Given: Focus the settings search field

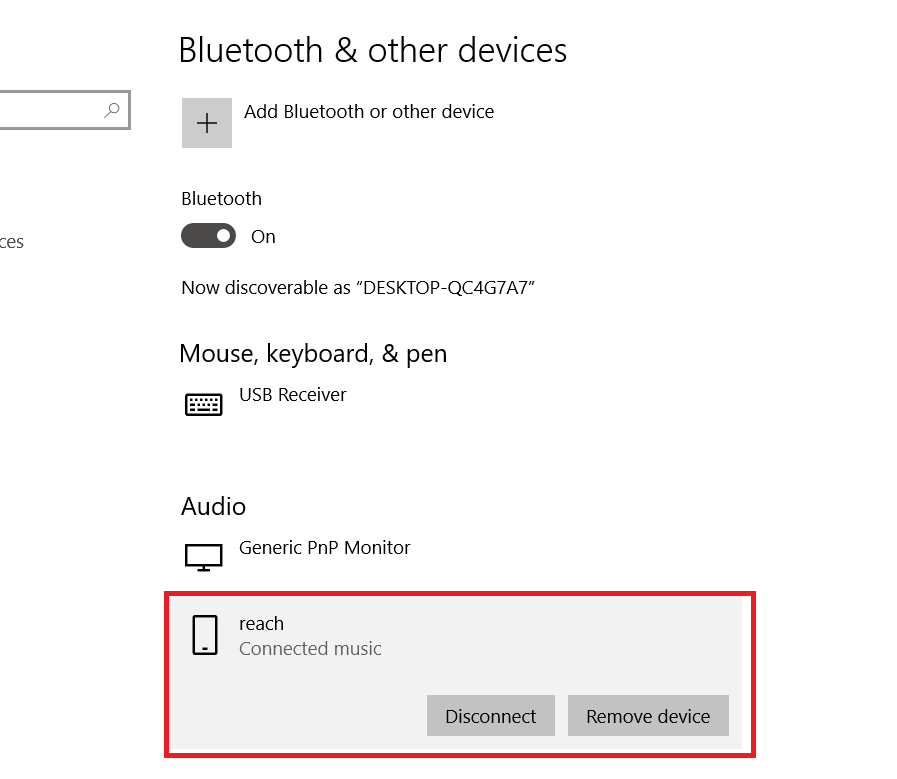Looking at the screenshot, I should (65, 110).
